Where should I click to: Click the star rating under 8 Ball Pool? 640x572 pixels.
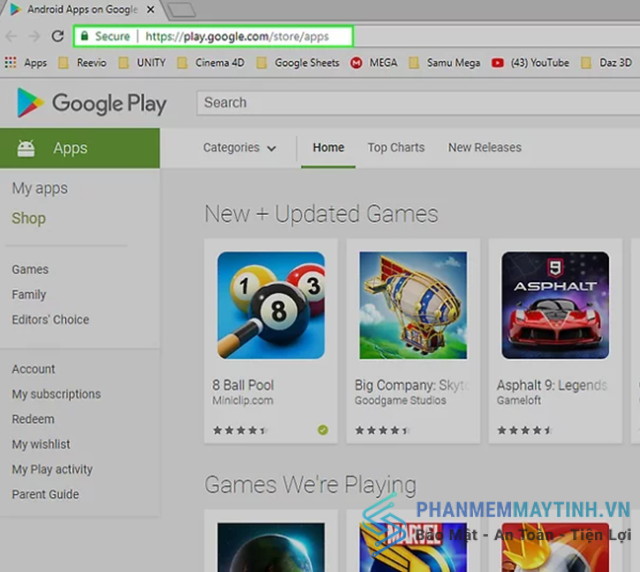240,430
